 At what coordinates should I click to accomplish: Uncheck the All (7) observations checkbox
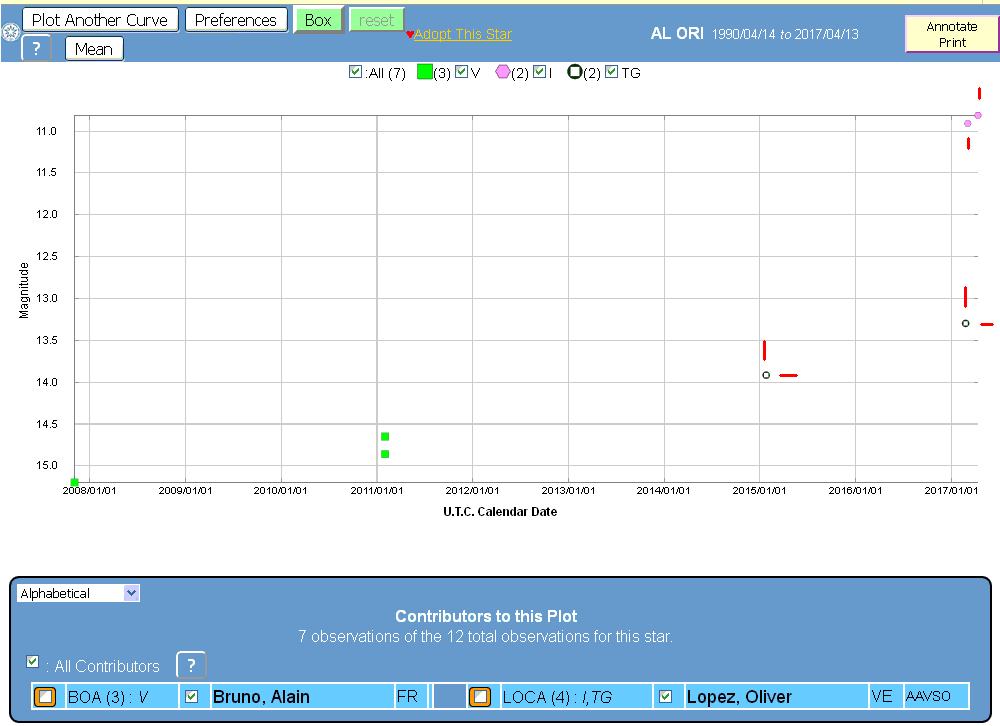[x=355, y=72]
